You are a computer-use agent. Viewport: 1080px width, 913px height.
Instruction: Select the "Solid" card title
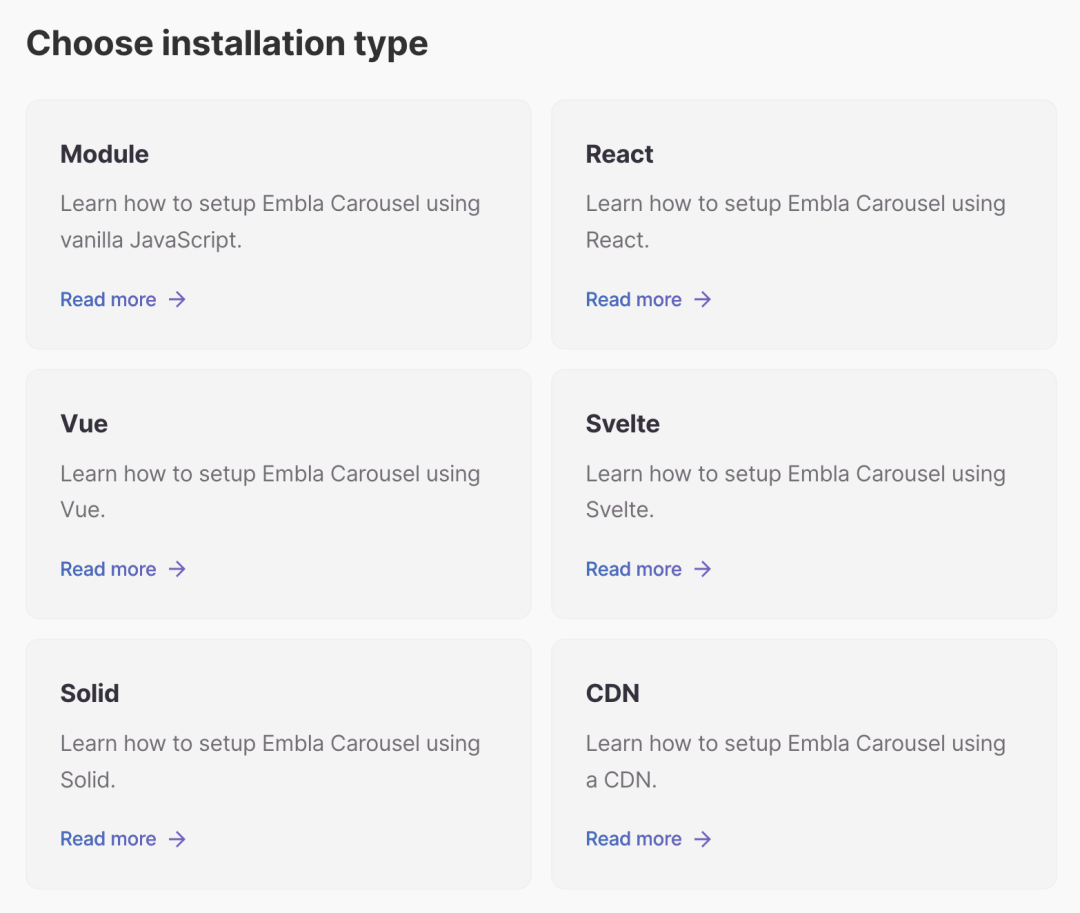tap(90, 693)
